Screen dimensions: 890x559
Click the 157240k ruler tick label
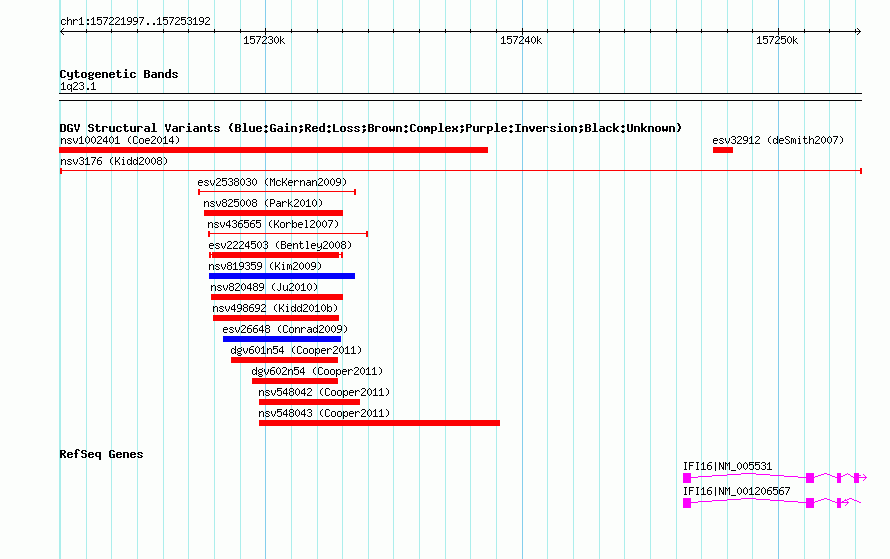(520, 40)
